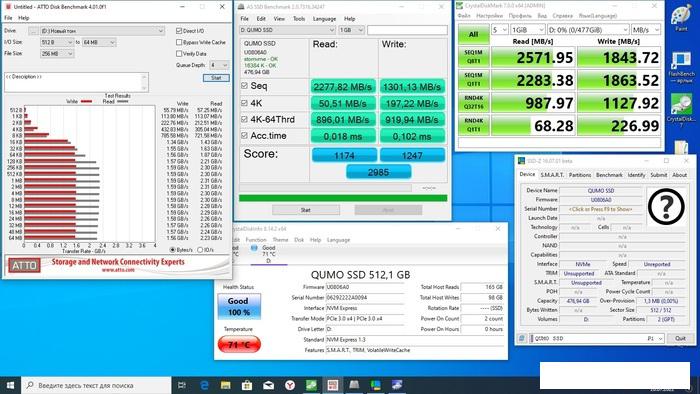Screen dimensions: 700x394
Task: Click the Paint desktop shortcut icon
Action: 681,17
